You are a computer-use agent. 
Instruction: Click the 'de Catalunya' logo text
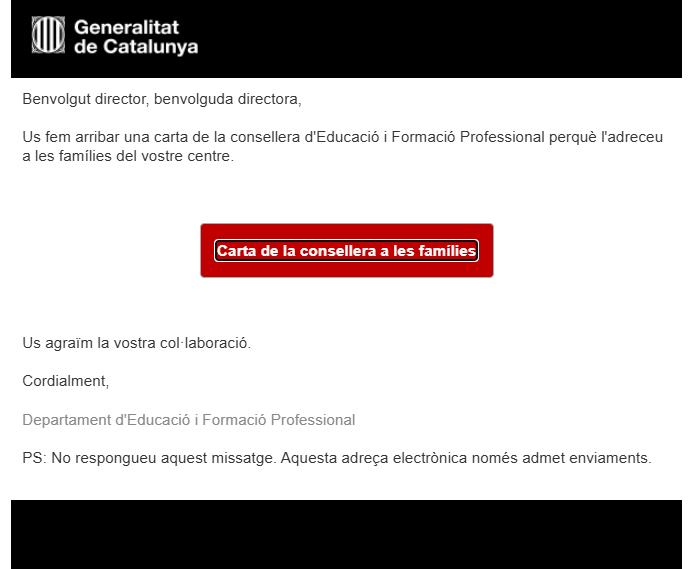[x=136, y=47]
